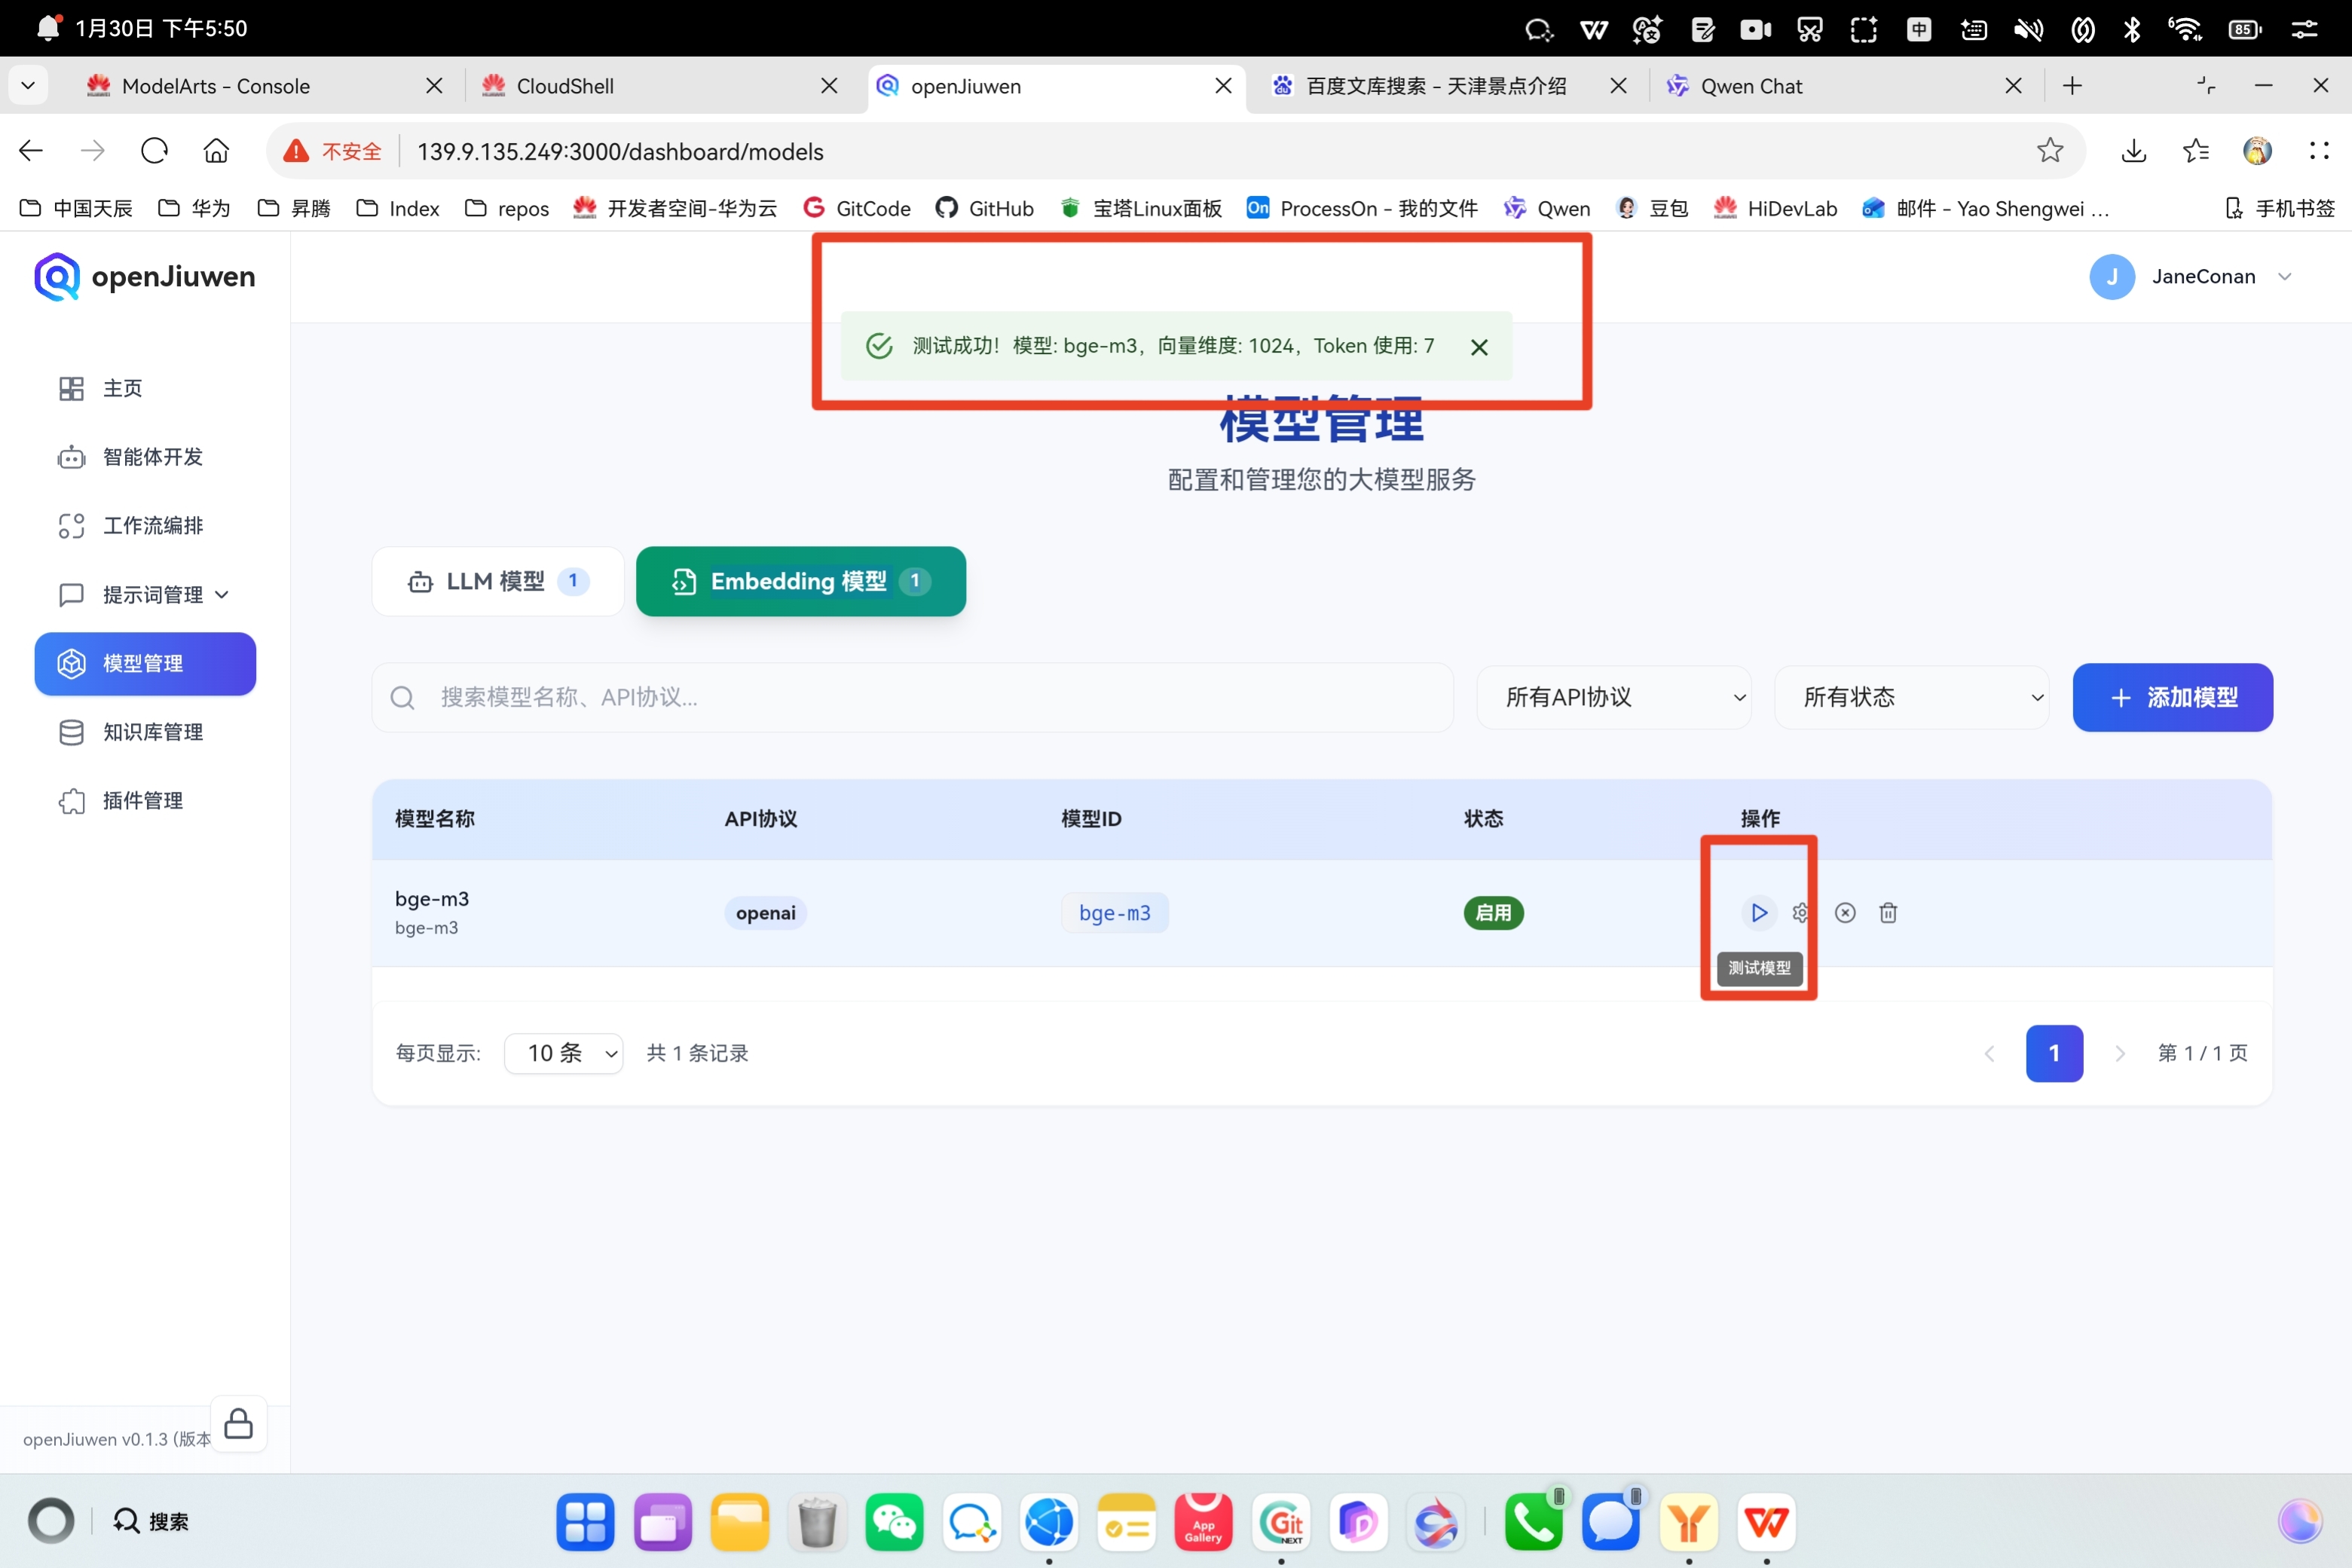Dismiss the test success notification
The width and height of the screenshot is (2352, 1568).
point(1479,347)
